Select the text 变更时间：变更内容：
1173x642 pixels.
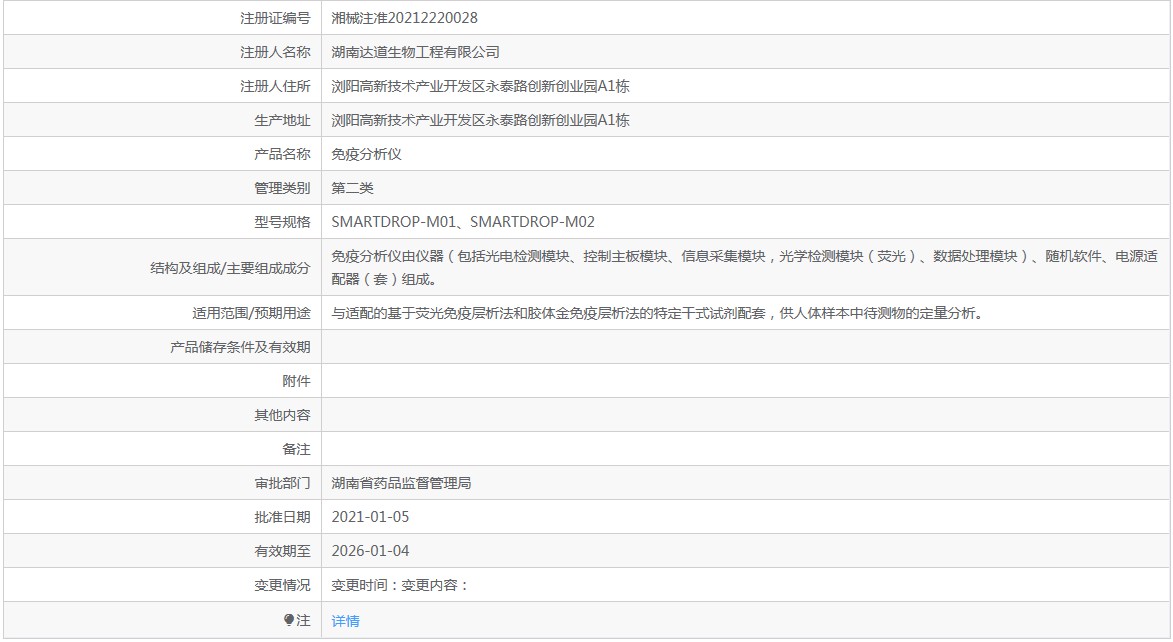pos(400,585)
